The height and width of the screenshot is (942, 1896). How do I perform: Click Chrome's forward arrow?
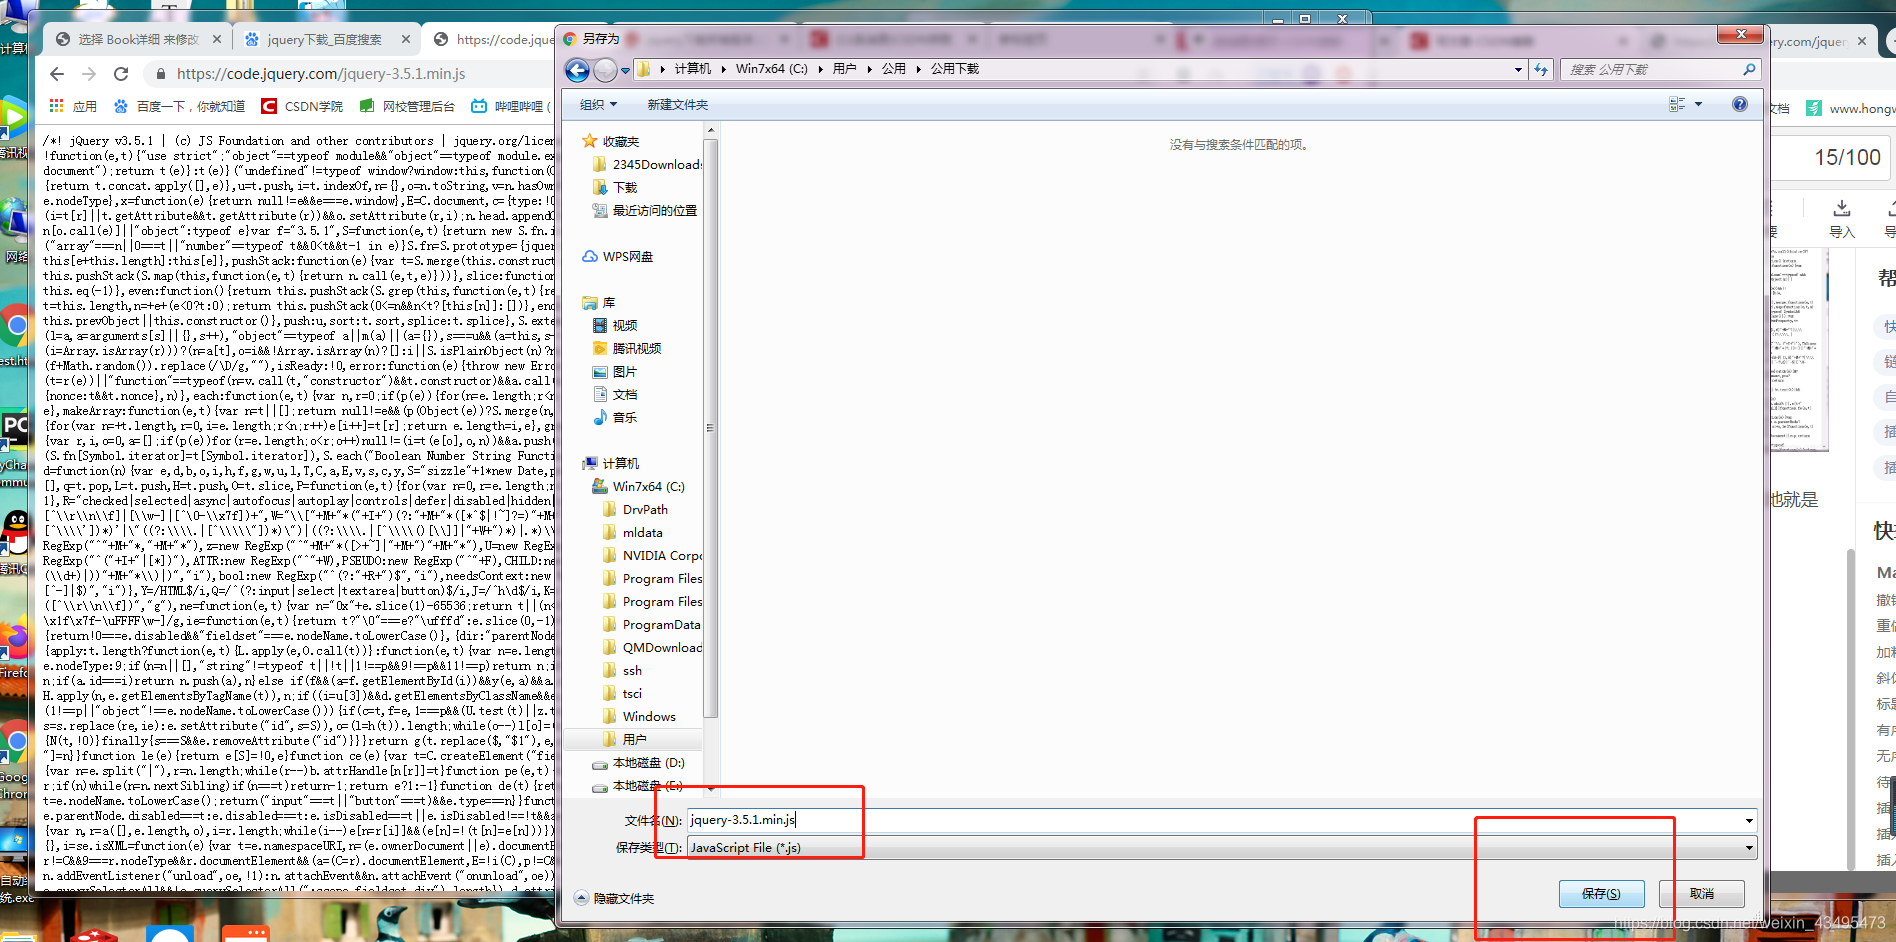89,74
